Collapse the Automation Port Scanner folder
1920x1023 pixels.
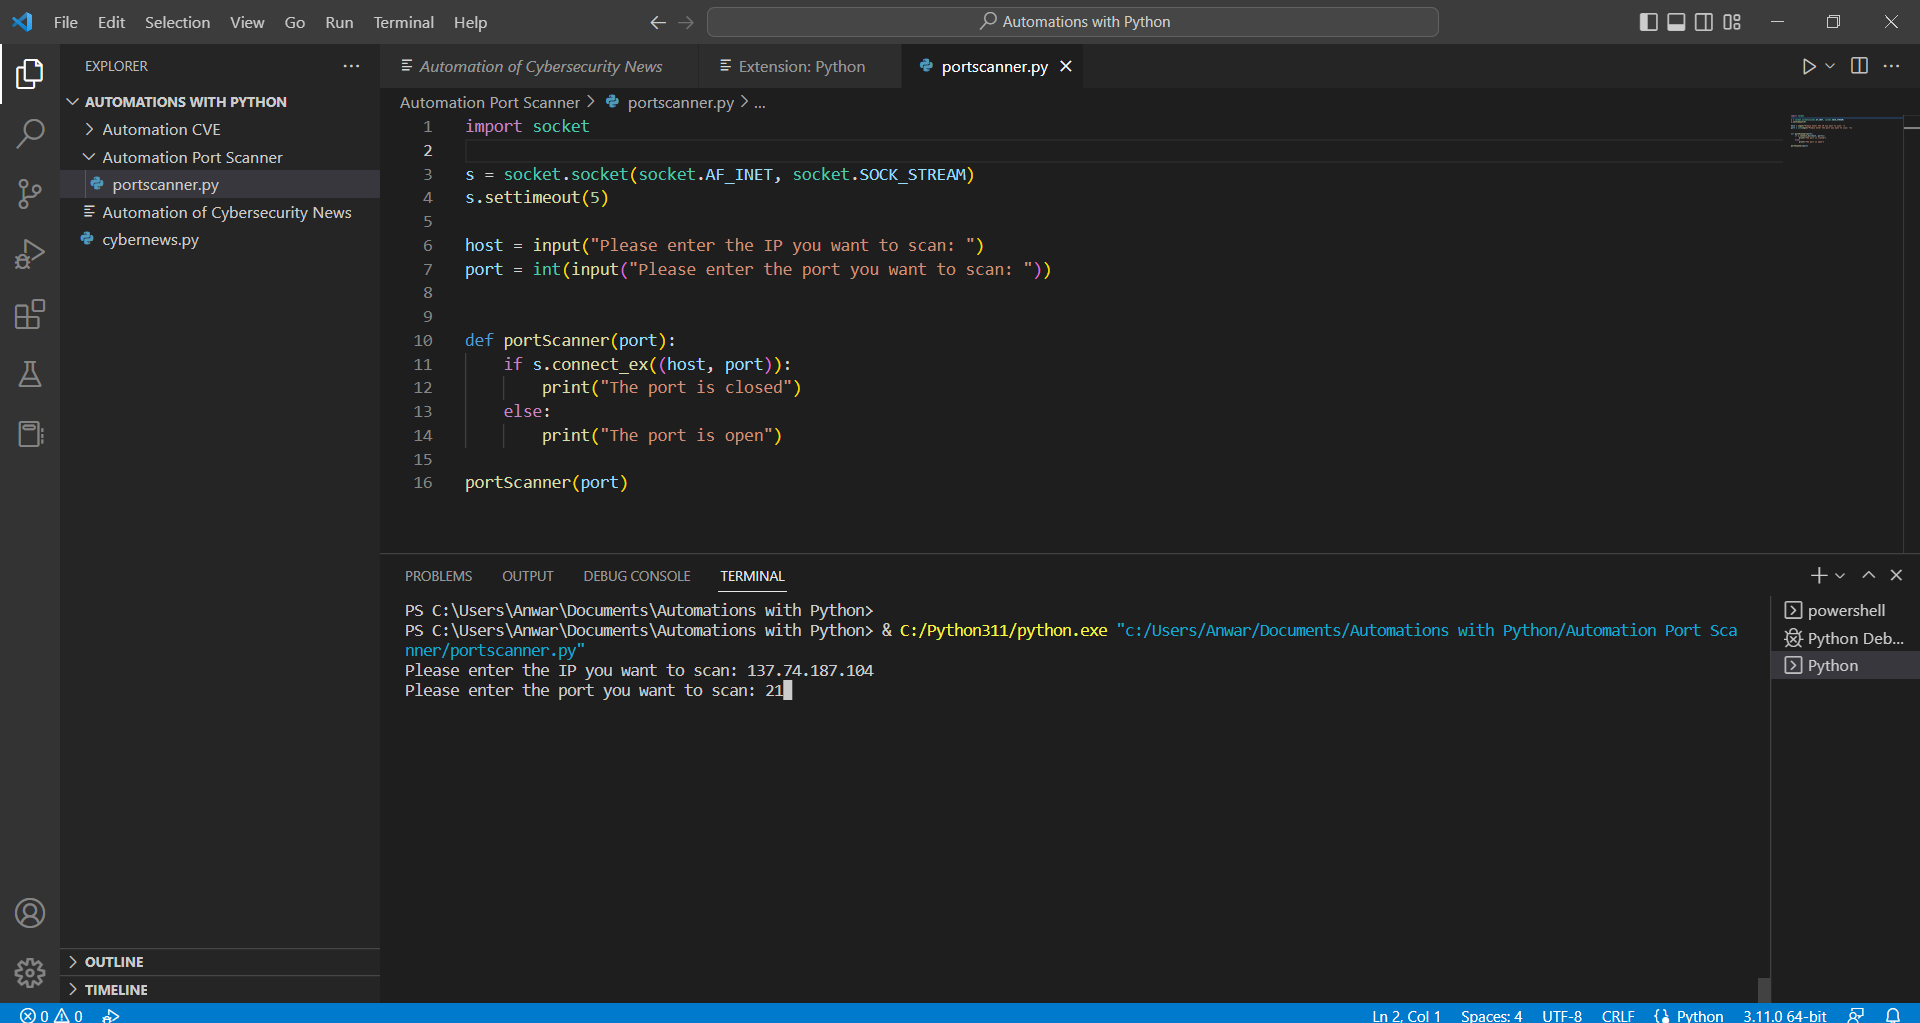[x=220, y=157]
